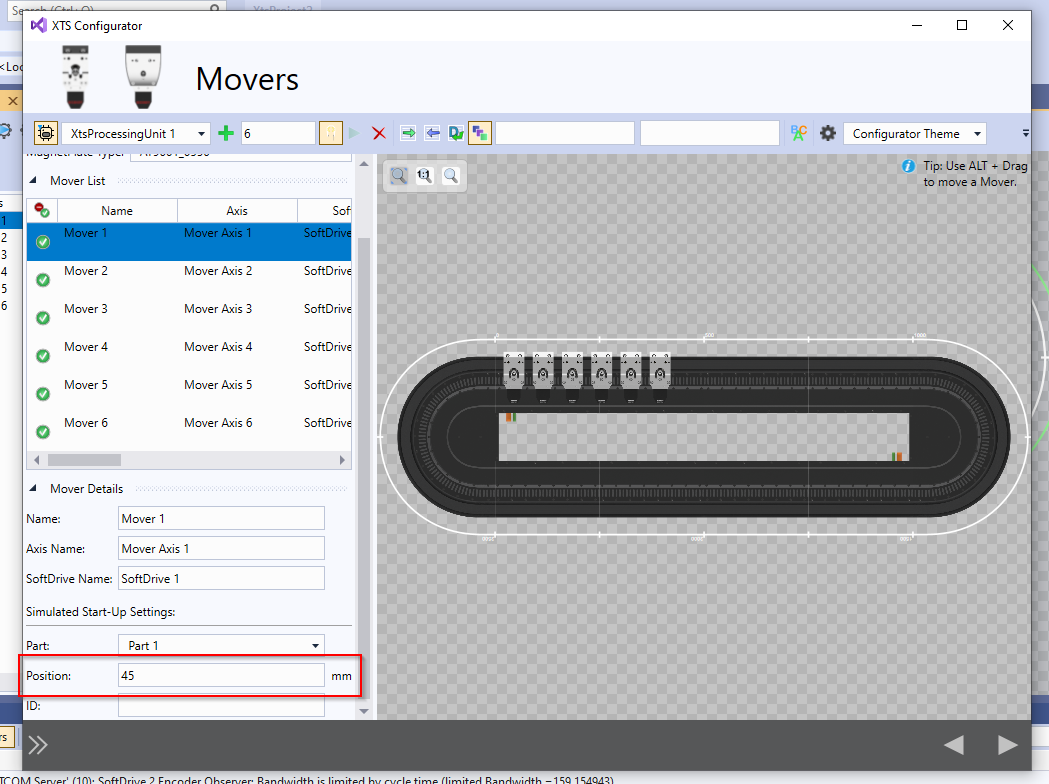Click the green right-arrow export icon

click(x=408, y=133)
